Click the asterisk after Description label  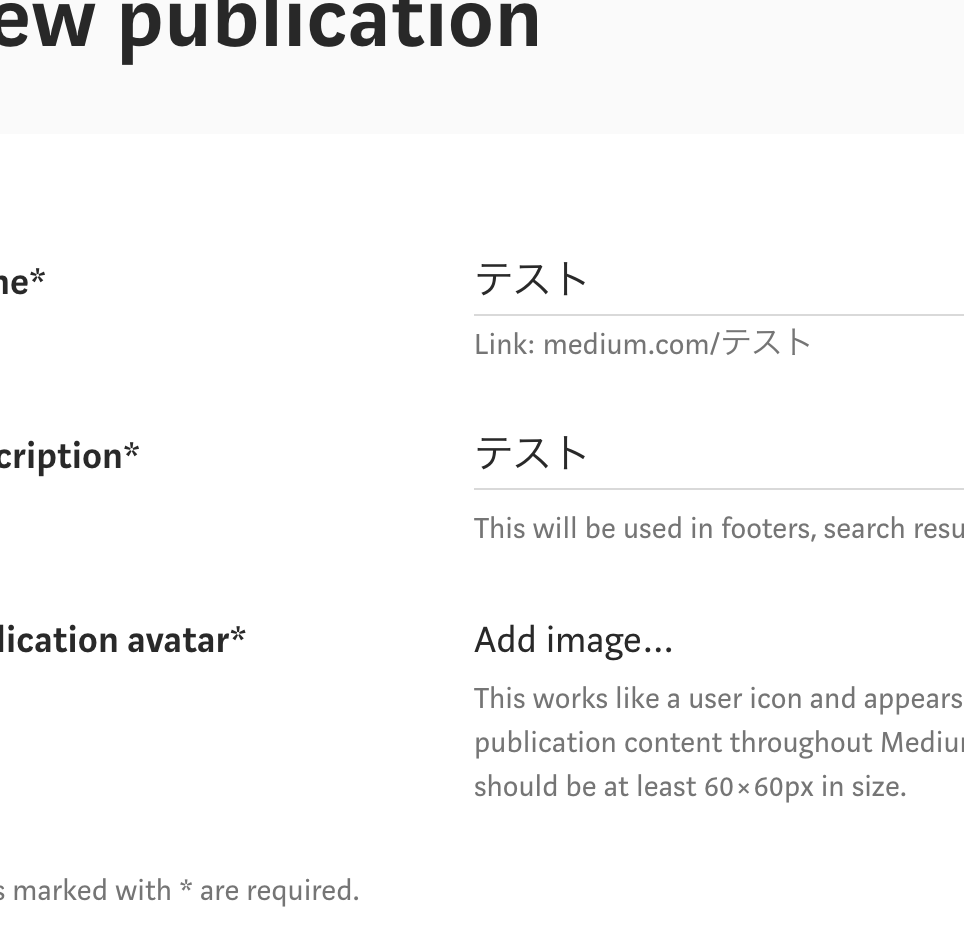(x=132, y=449)
